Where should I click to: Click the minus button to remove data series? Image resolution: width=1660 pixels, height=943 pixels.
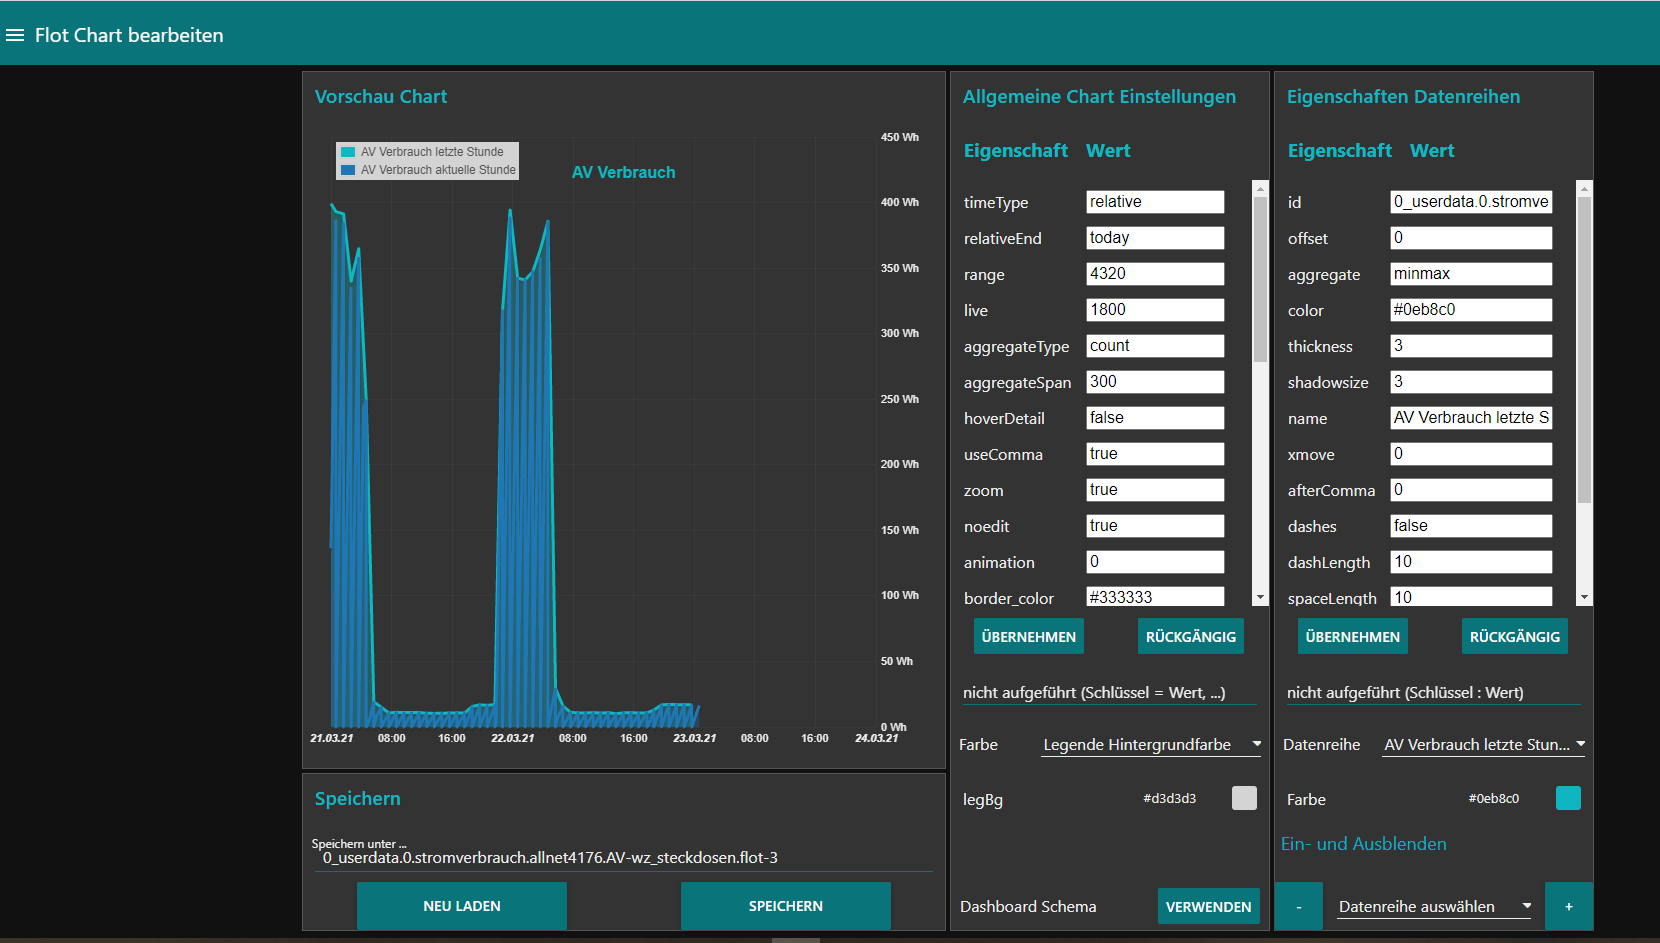pyautogui.click(x=1299, y=906)
